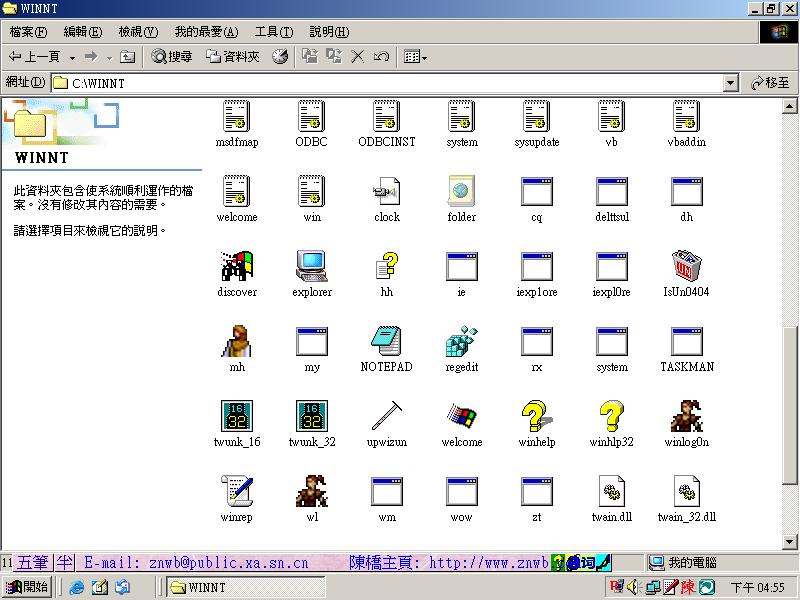Select the winhlp32 icon
Image resolution: width=800 pixels, height=600 pixels.
tap(611, 416)
